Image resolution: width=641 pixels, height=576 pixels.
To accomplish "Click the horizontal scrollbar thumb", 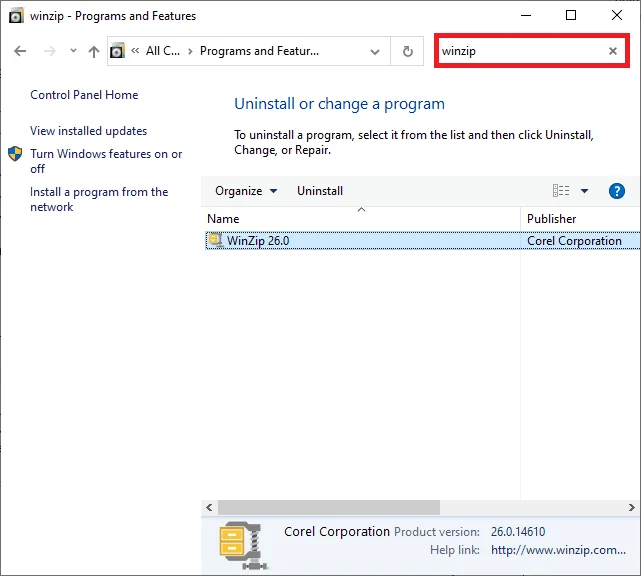I will pyautogui.click(x=329, y=508).
